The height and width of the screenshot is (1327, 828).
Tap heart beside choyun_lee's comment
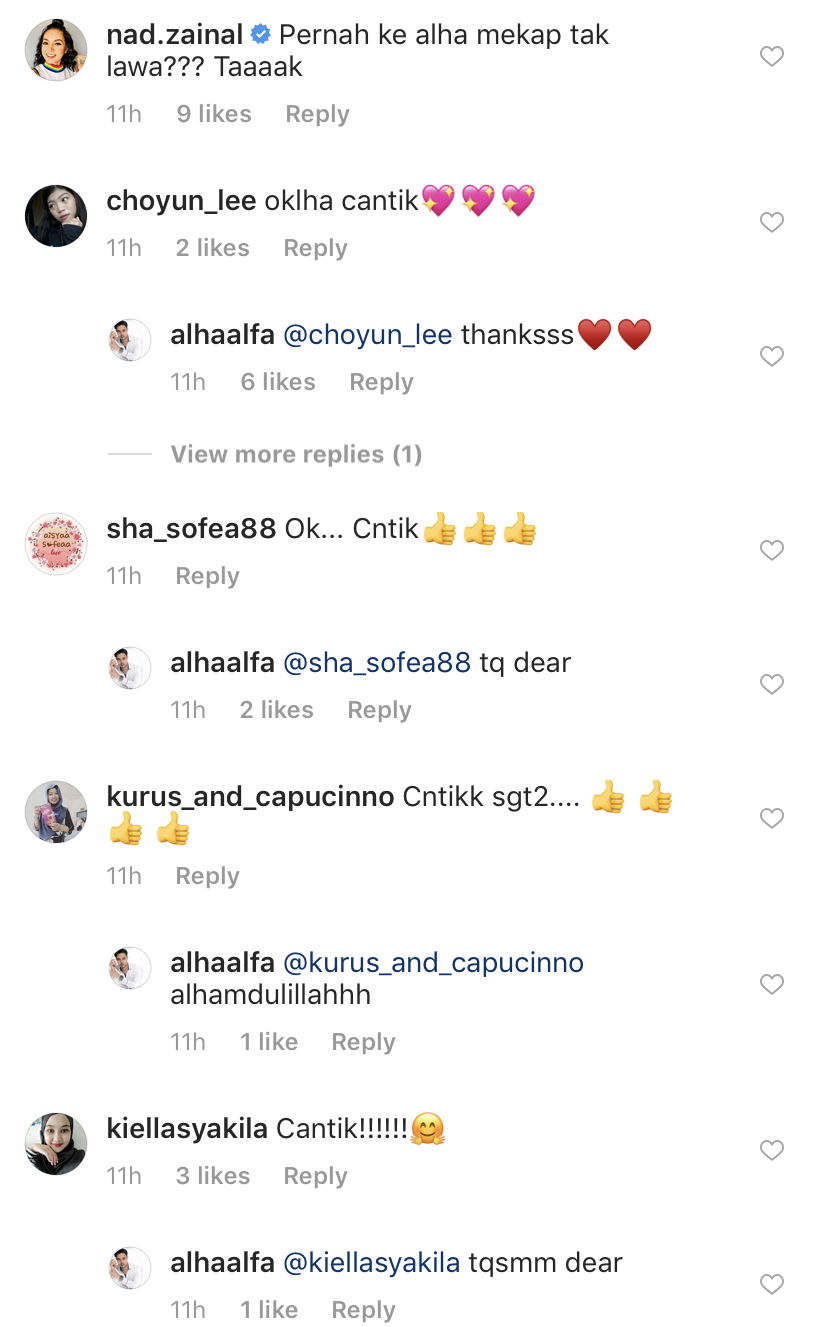[771, 222]
